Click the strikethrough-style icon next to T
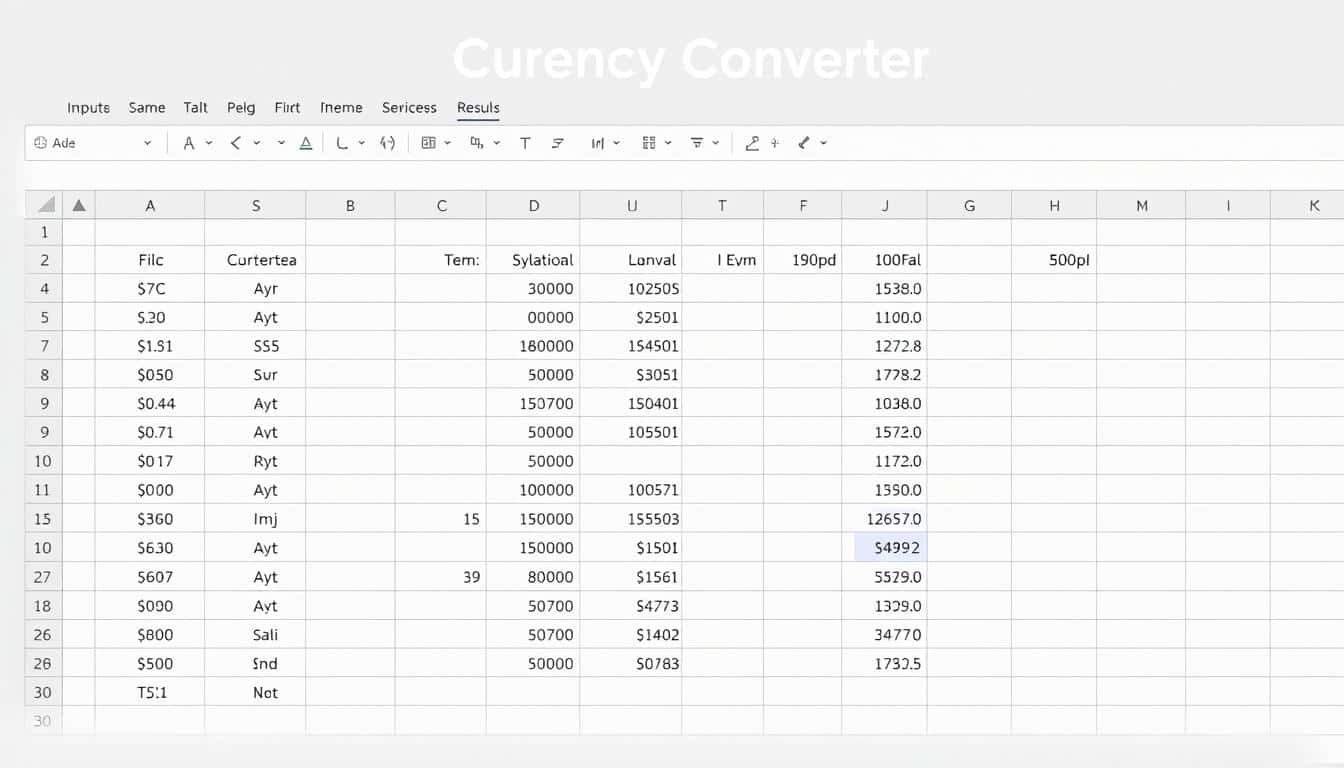1344x768 pixels. coord(558,143)
